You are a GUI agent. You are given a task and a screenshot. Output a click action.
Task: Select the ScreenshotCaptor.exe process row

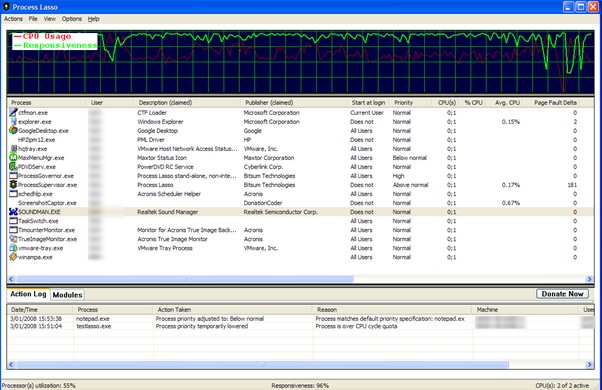tap(300, 203)
